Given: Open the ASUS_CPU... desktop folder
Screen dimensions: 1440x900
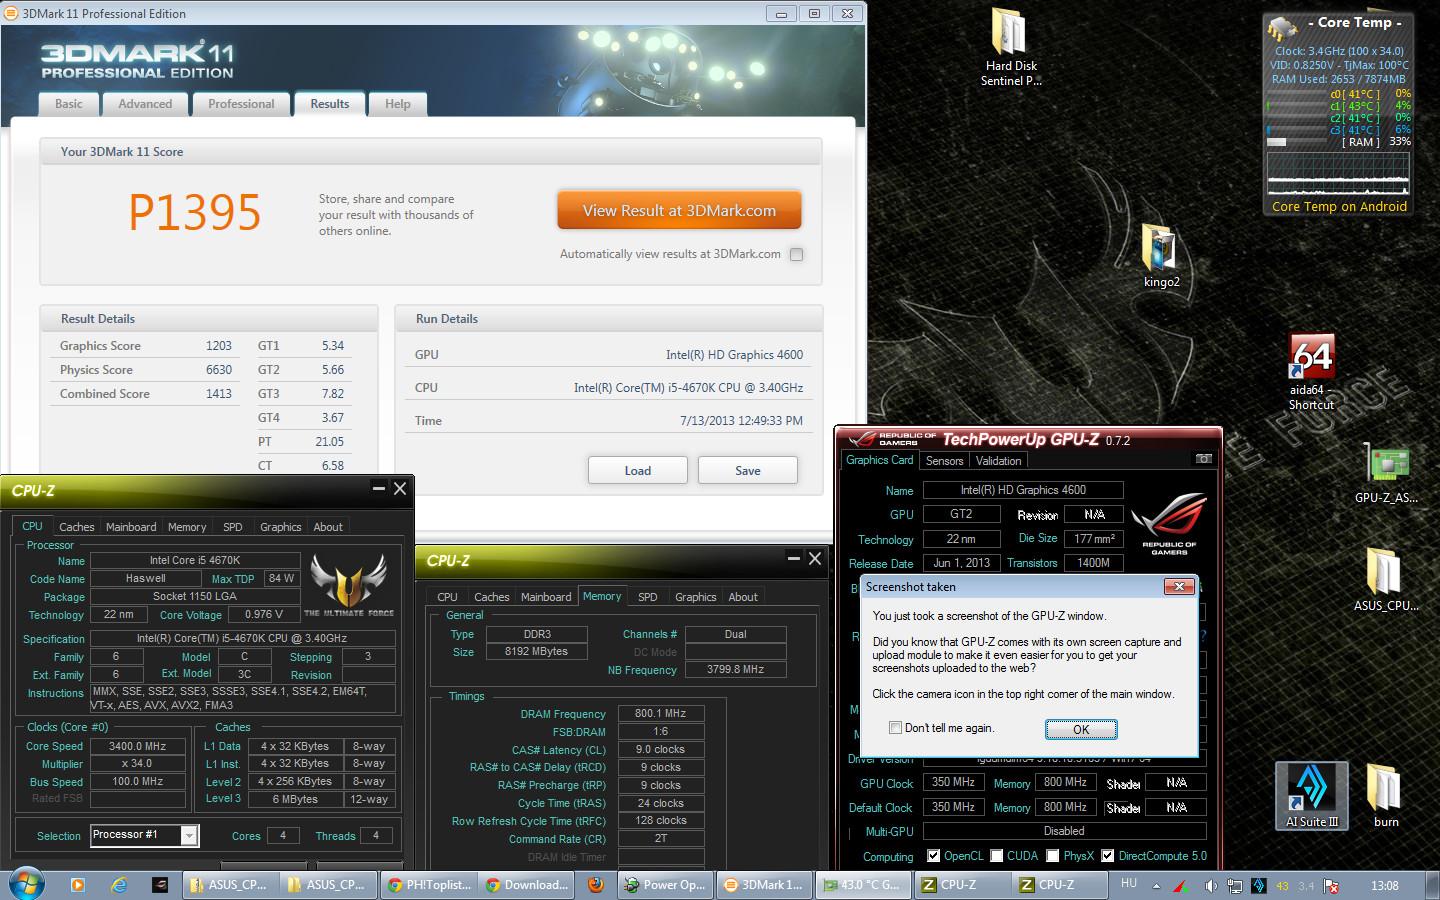Looking at the screenshot, I should coord(1386,578).
